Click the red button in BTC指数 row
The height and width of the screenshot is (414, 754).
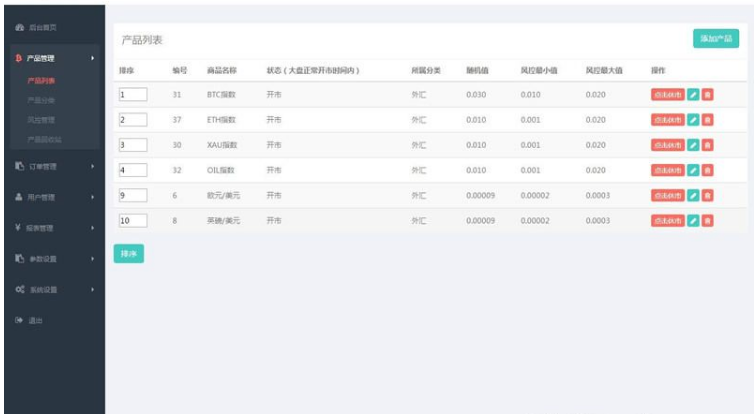click(668, 95)
